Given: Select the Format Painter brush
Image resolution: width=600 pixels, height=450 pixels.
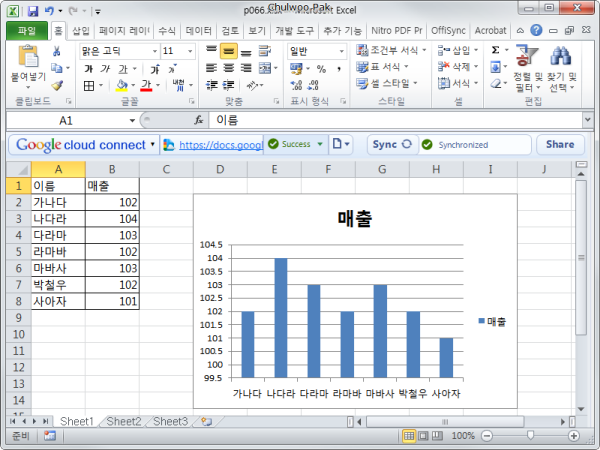Looking at the screenshot, I should click(57, 85).
